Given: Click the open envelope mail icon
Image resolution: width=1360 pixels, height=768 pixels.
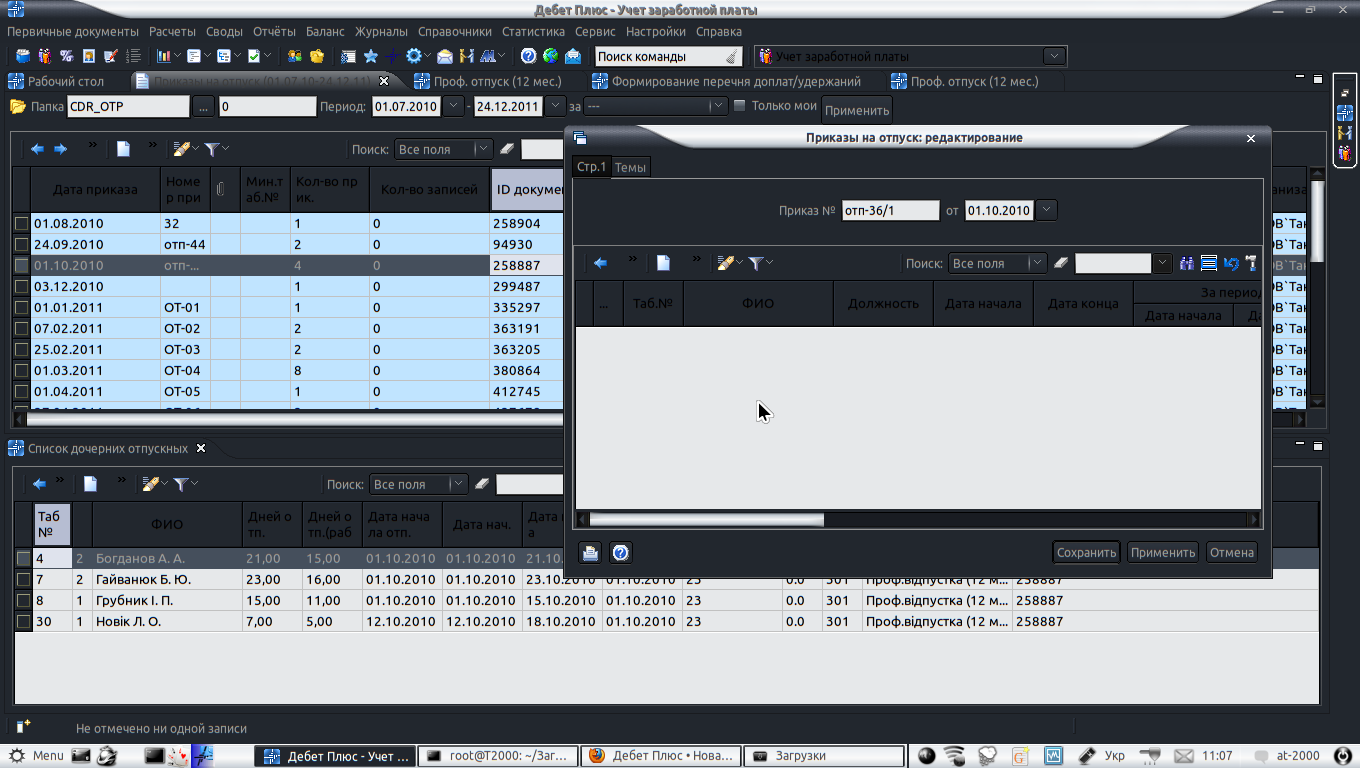Looking at the screenshot, I should click(x=444, y=56).
